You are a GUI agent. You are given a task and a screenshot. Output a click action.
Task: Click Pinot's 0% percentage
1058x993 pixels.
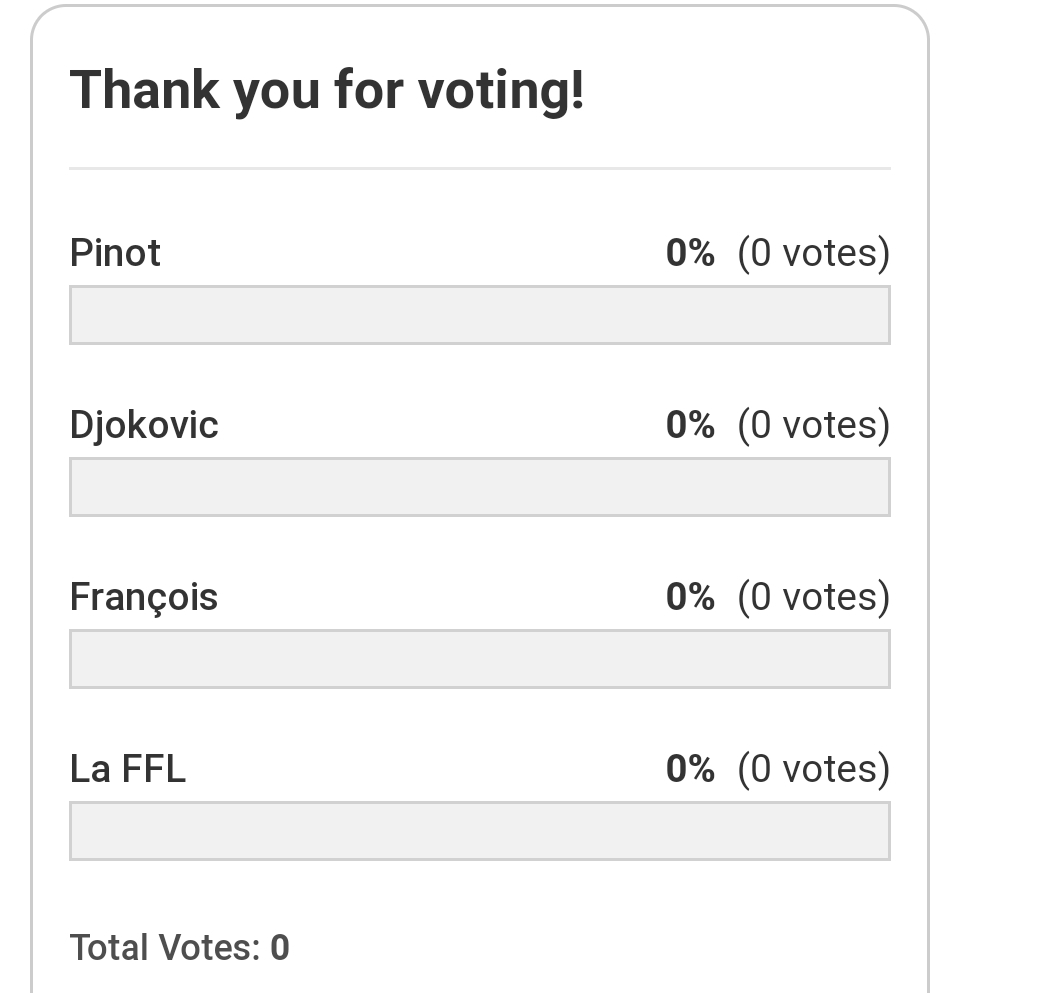pyautogui.click(x=690, y=253)
